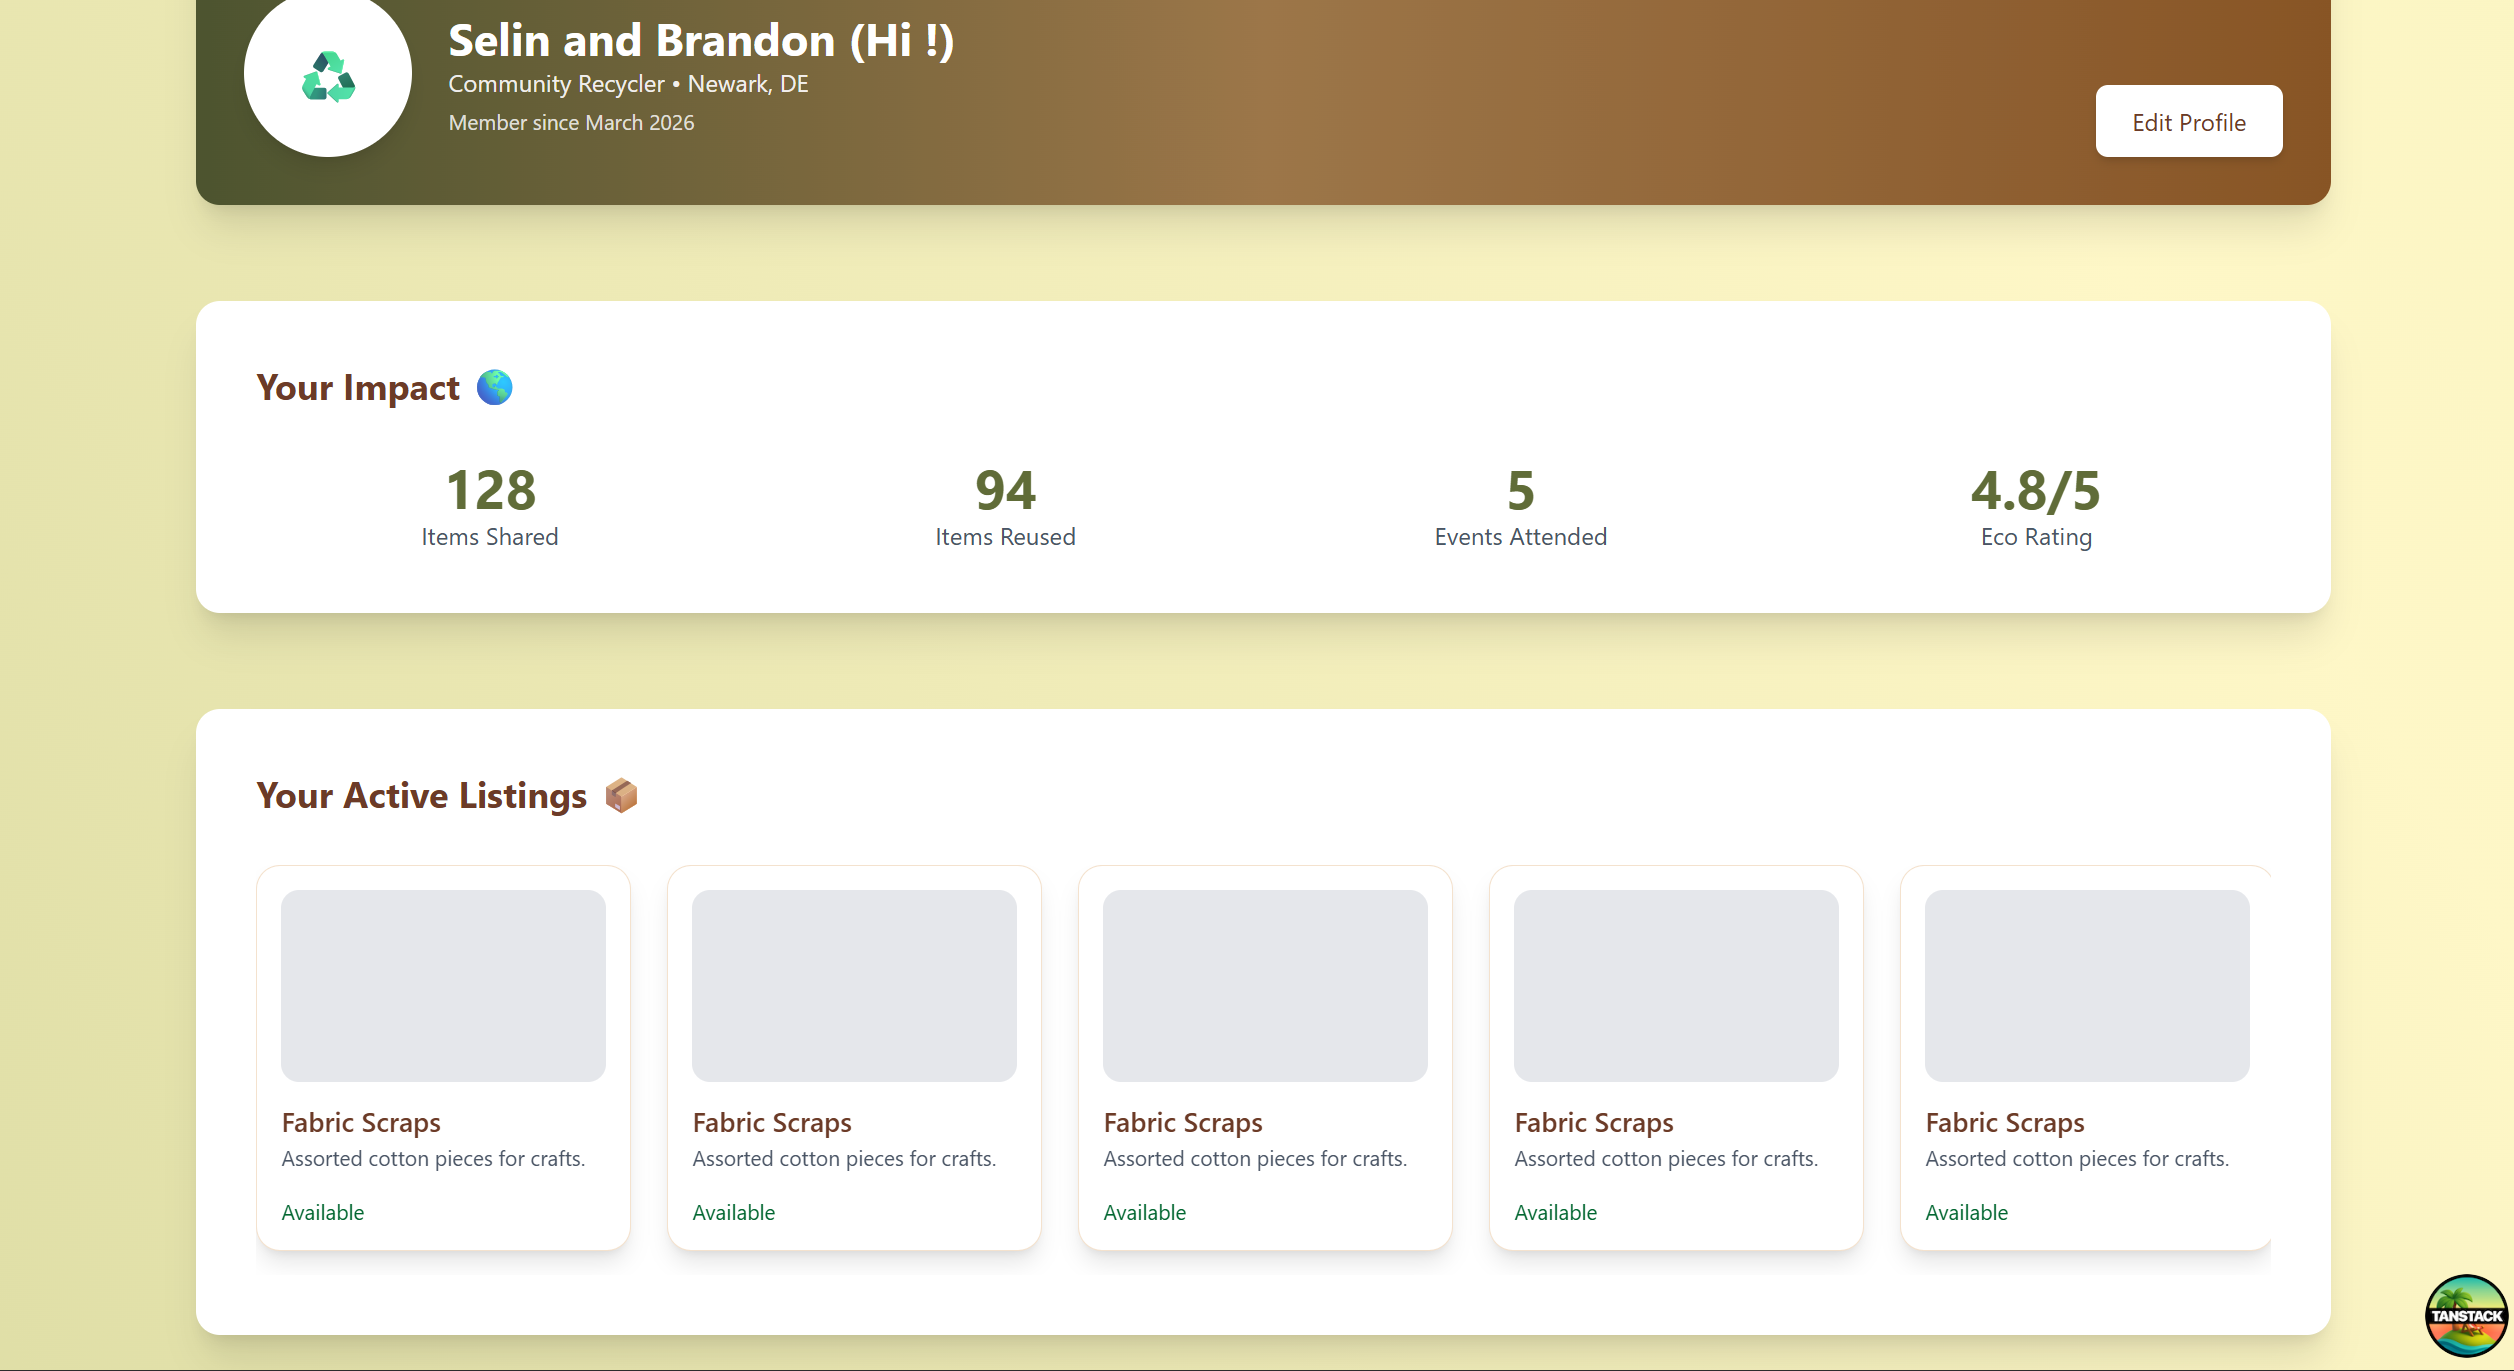The height and width of the screenshot is (1371, 2514).
Task: Open first Fabric Scraps listing image
Action: (x=443, y=985)
